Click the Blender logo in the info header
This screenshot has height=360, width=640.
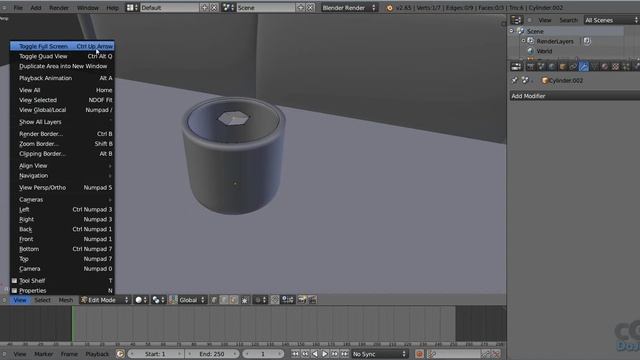[x=390, y=8]
